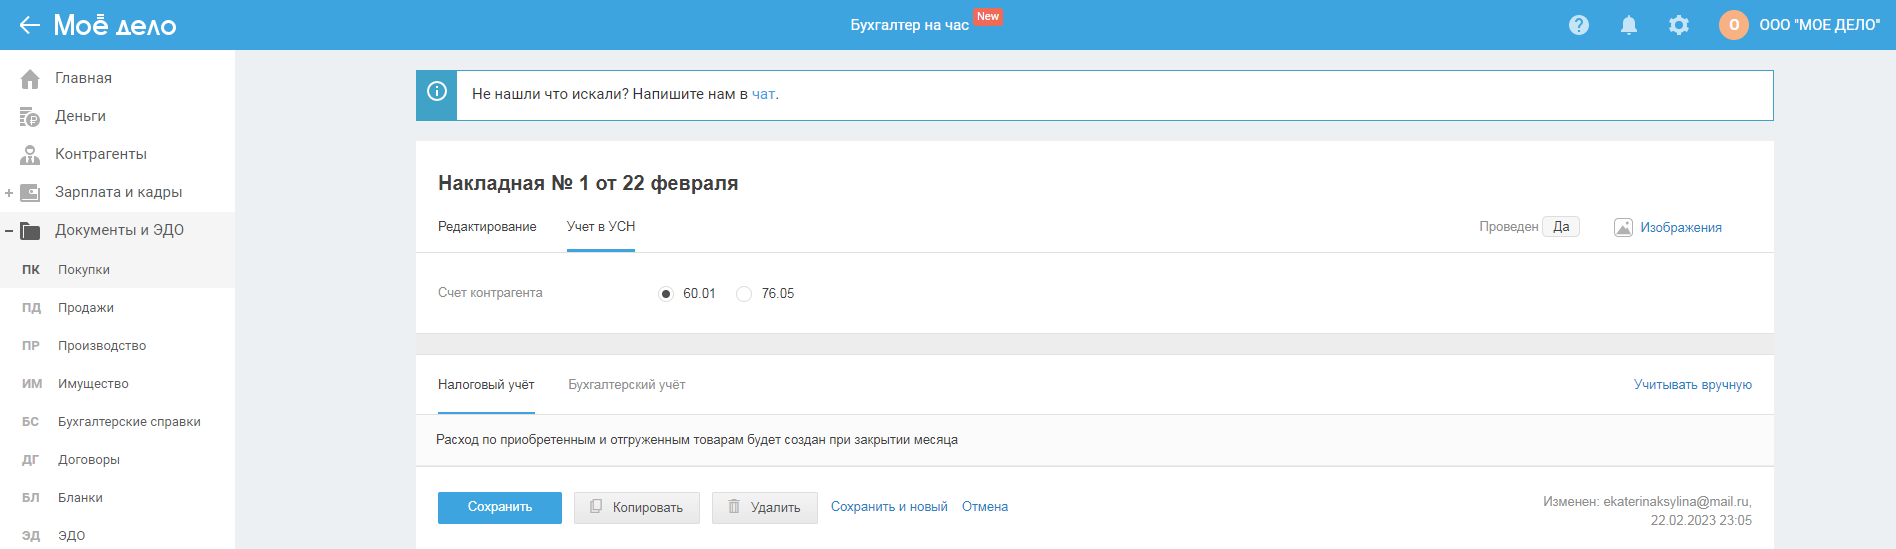
Task: Click the Контрагенты people icon
Action: pyautogui.click(x=30, y=155)
